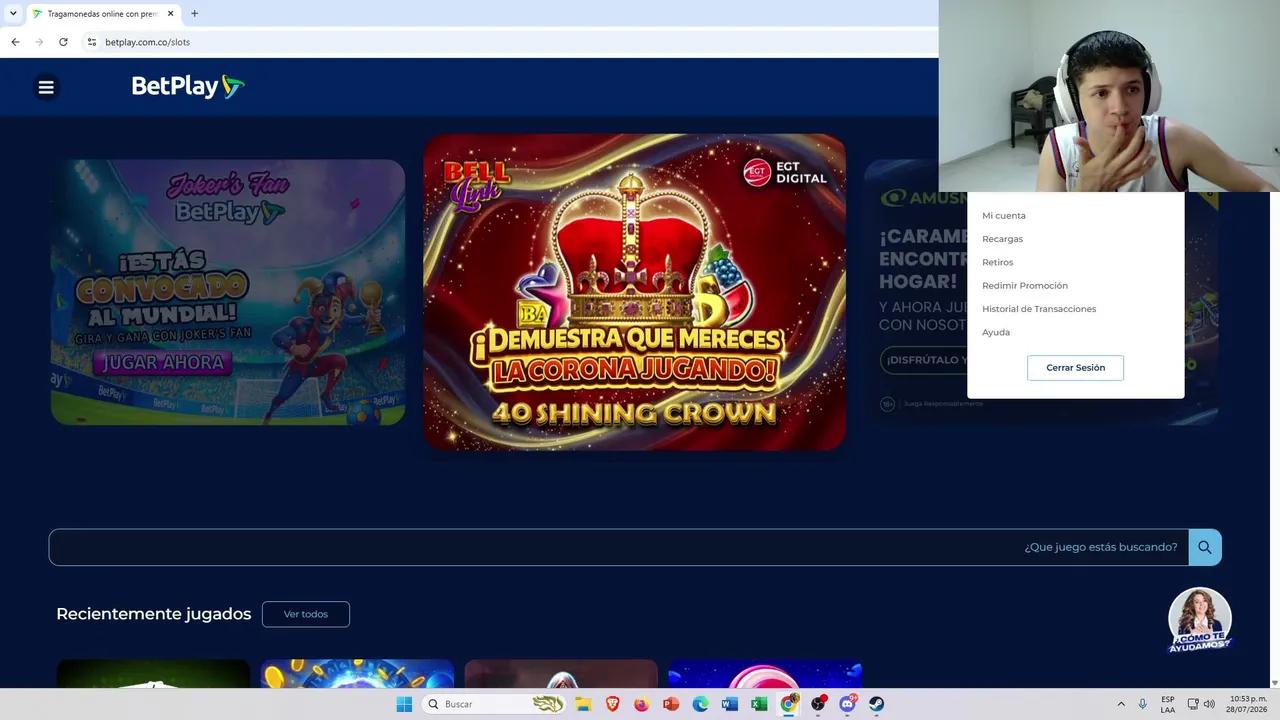The width and height of the screenshot is (1280, 720).
Task: Click the Cerrar Sesión button
Action: click(1075, 368)
